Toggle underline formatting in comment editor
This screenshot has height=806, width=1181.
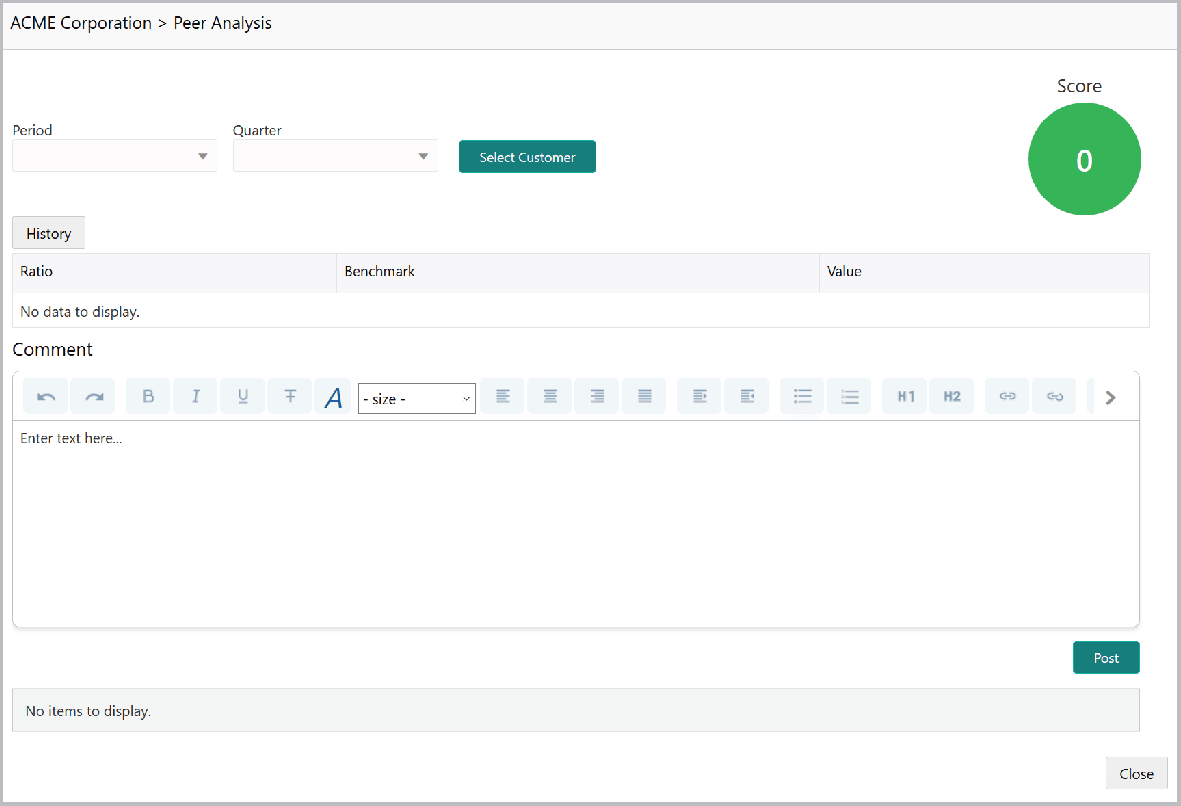click(x=243, y=396)
